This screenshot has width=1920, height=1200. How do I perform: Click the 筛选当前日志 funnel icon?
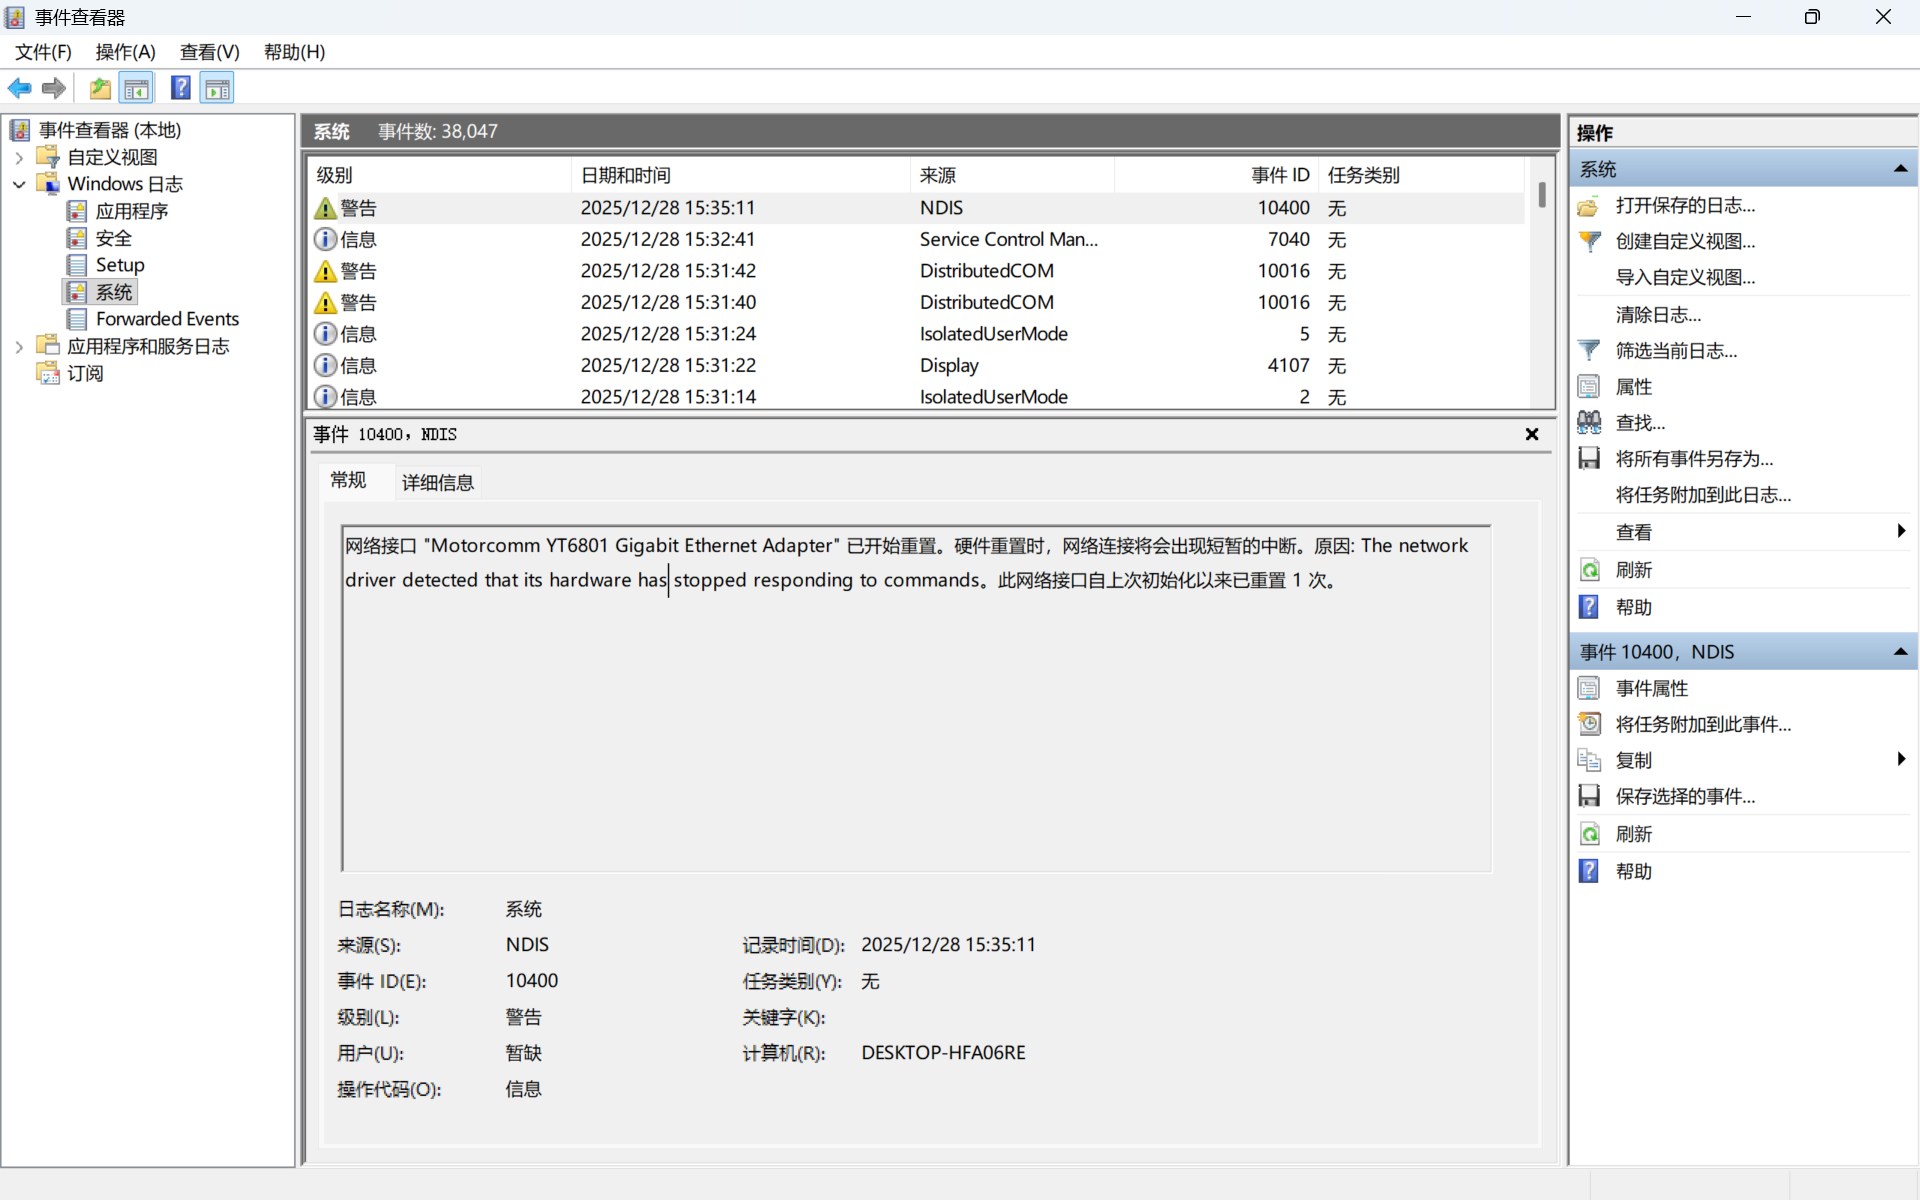[x=1589, y=351]
